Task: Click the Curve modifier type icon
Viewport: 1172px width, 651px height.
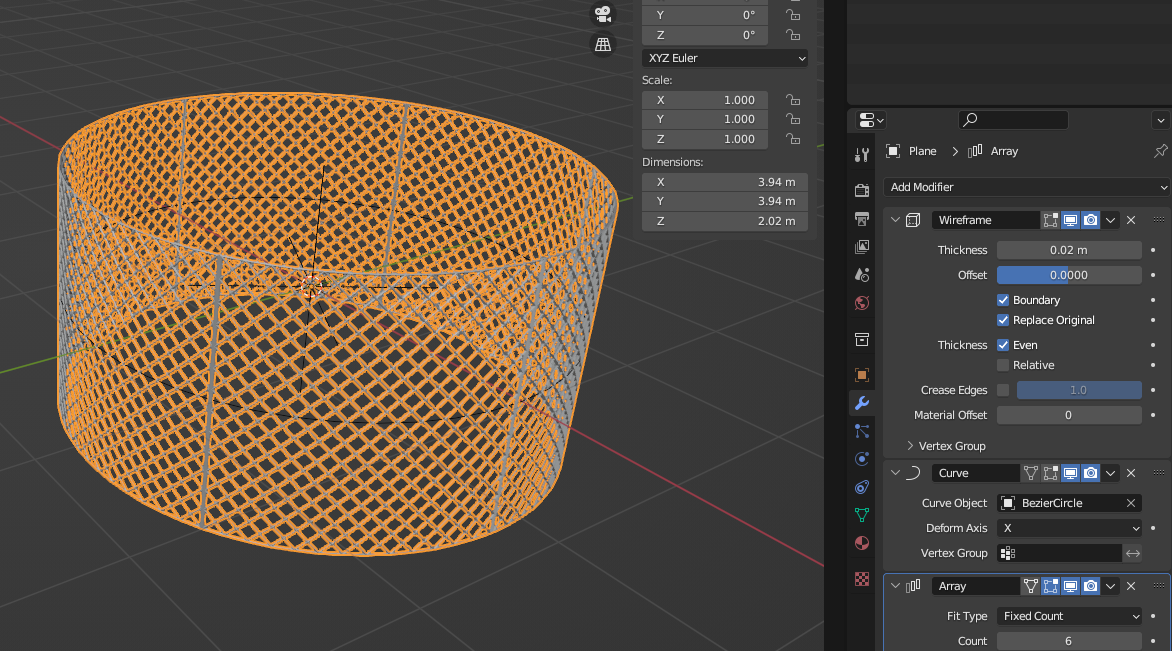Action: click(x=913, y=473)
